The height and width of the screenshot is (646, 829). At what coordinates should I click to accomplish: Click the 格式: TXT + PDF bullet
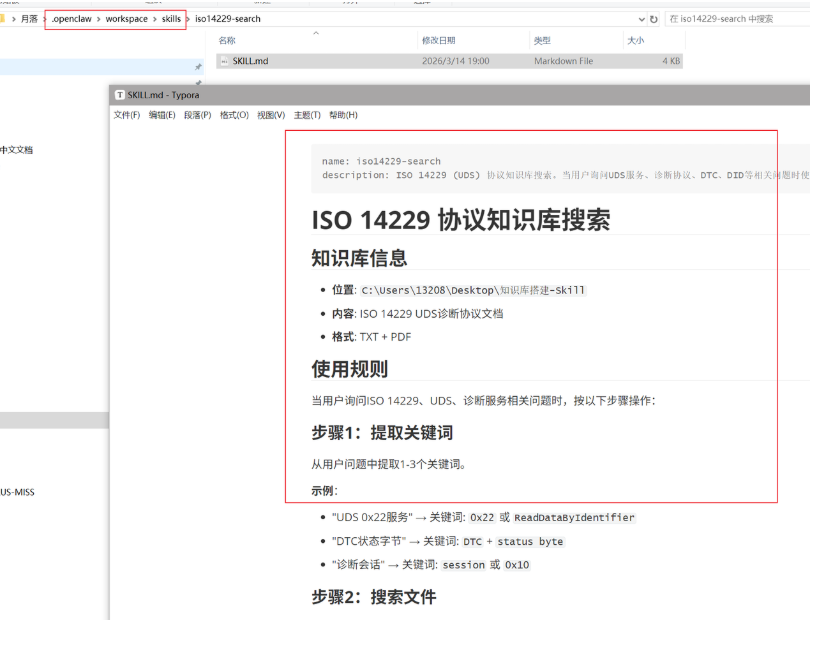(x=371, y=337)
